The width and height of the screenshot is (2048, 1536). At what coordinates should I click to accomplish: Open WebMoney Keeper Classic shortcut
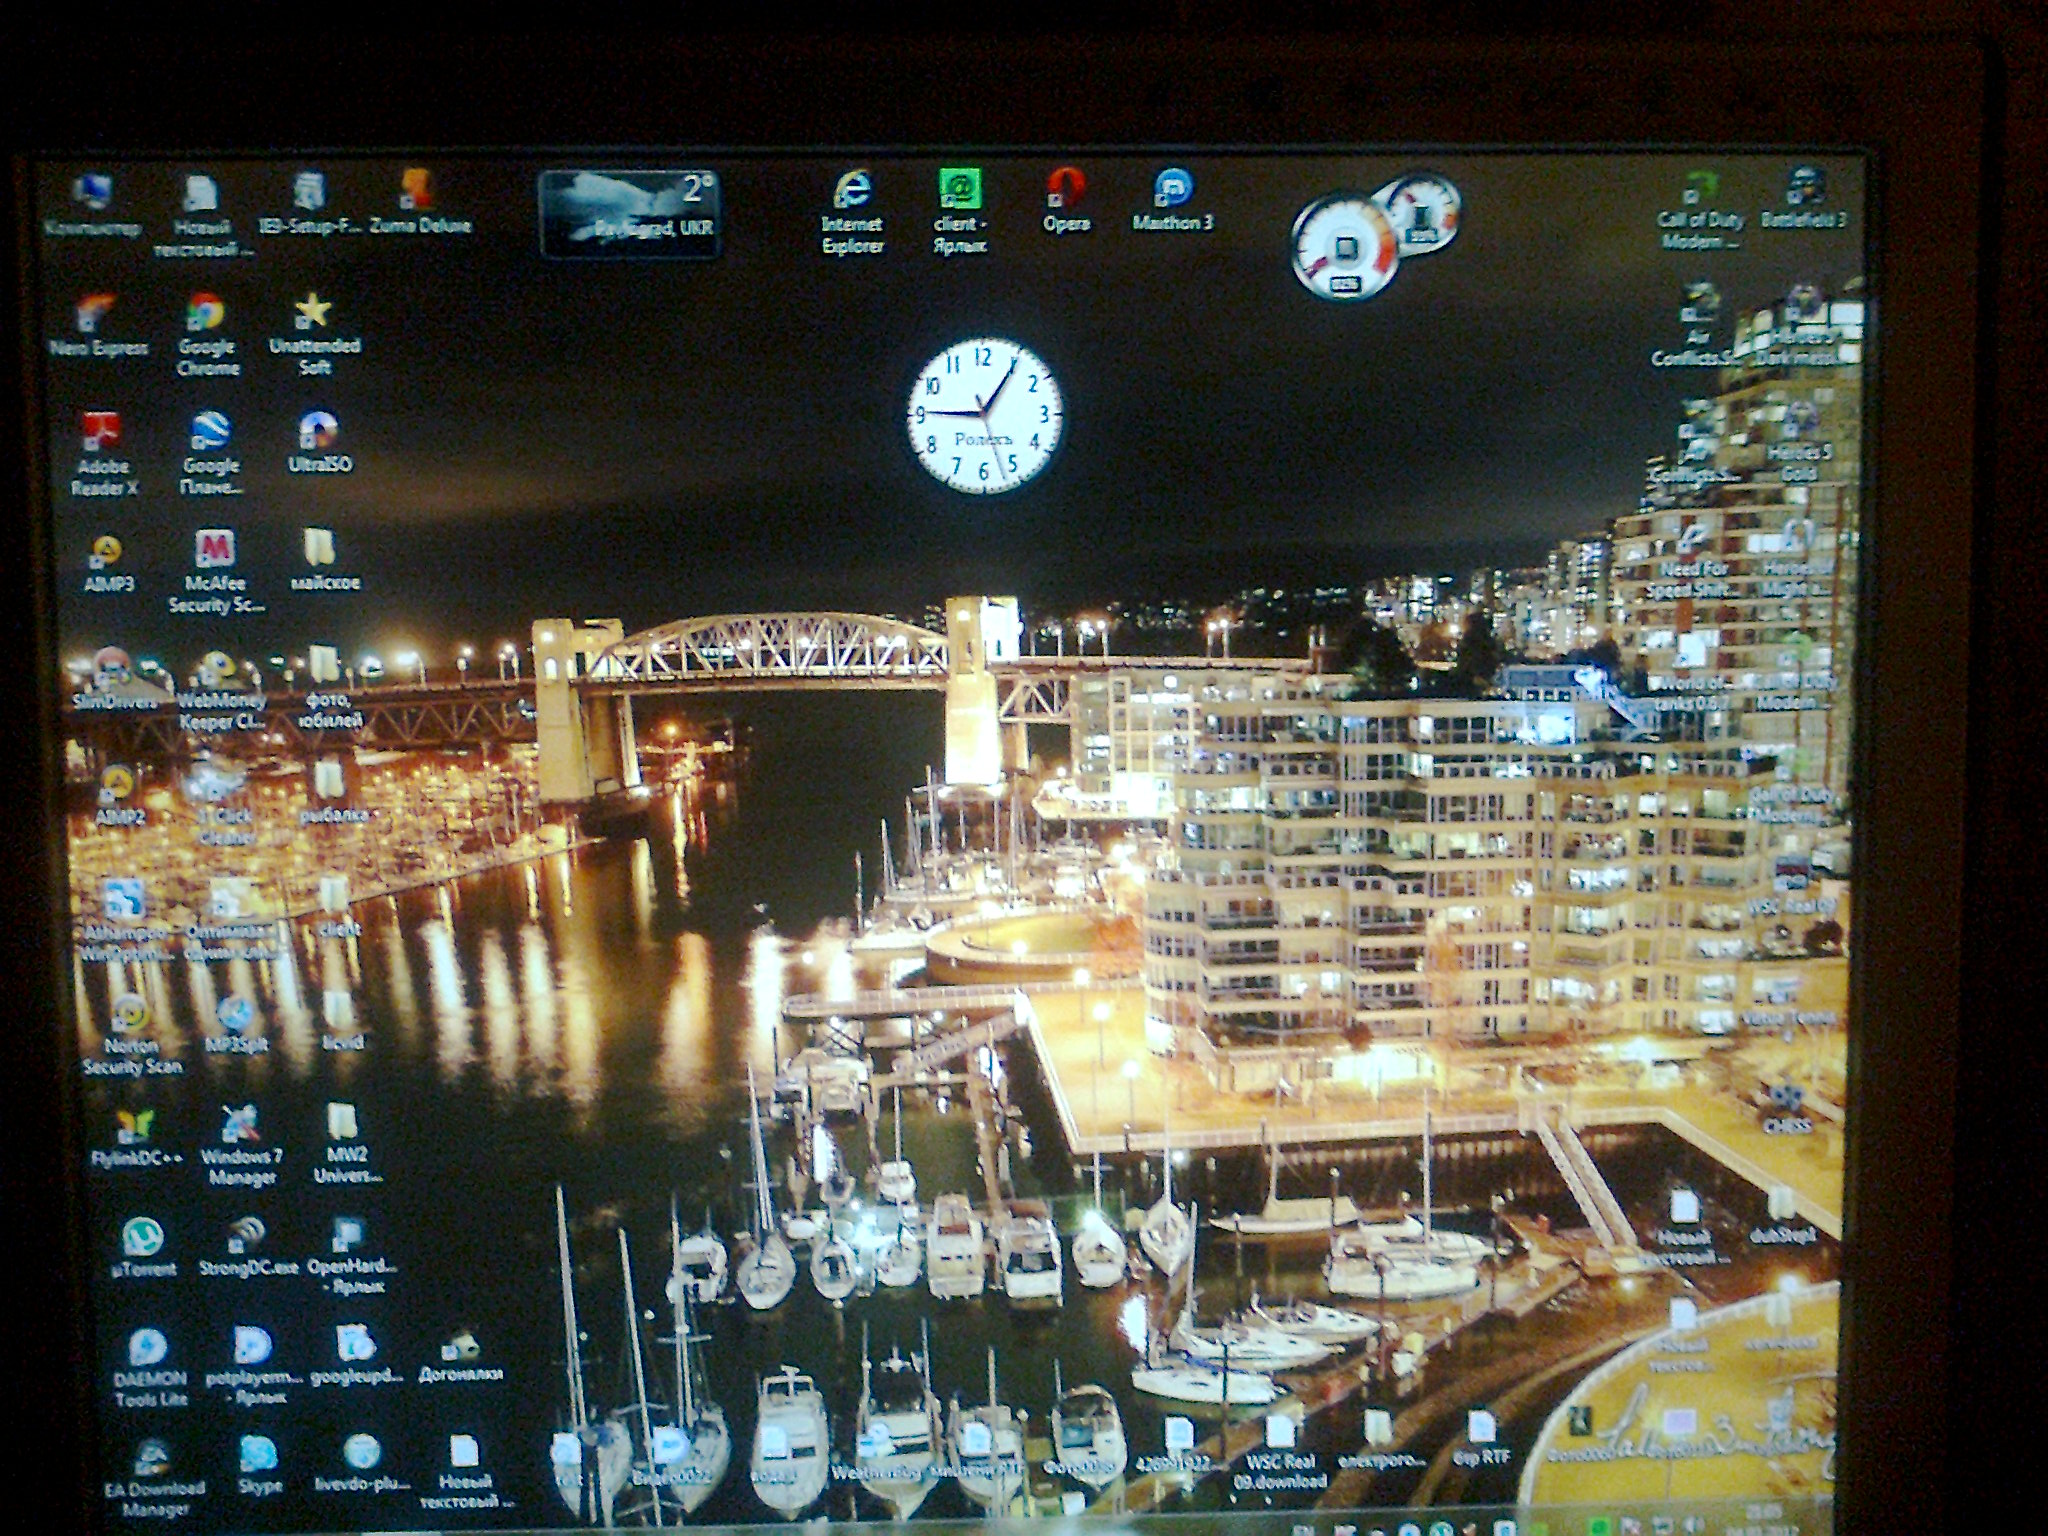tap(218, 668)
